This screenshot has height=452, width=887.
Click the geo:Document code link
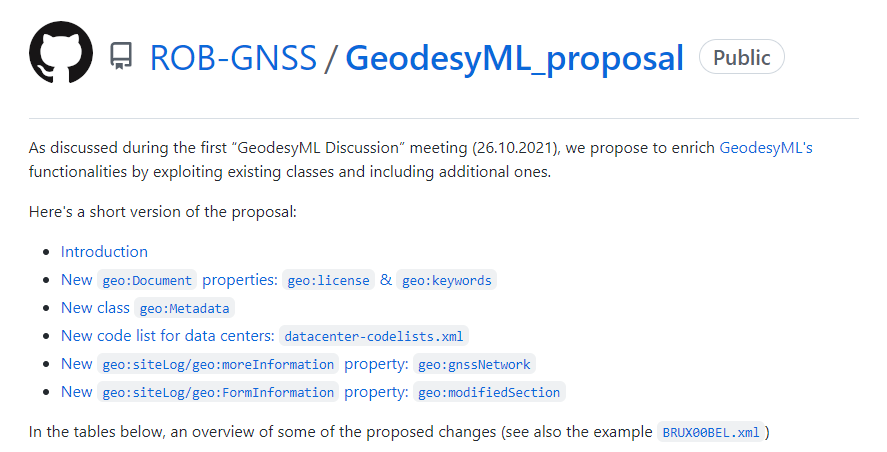coord(148,280)
